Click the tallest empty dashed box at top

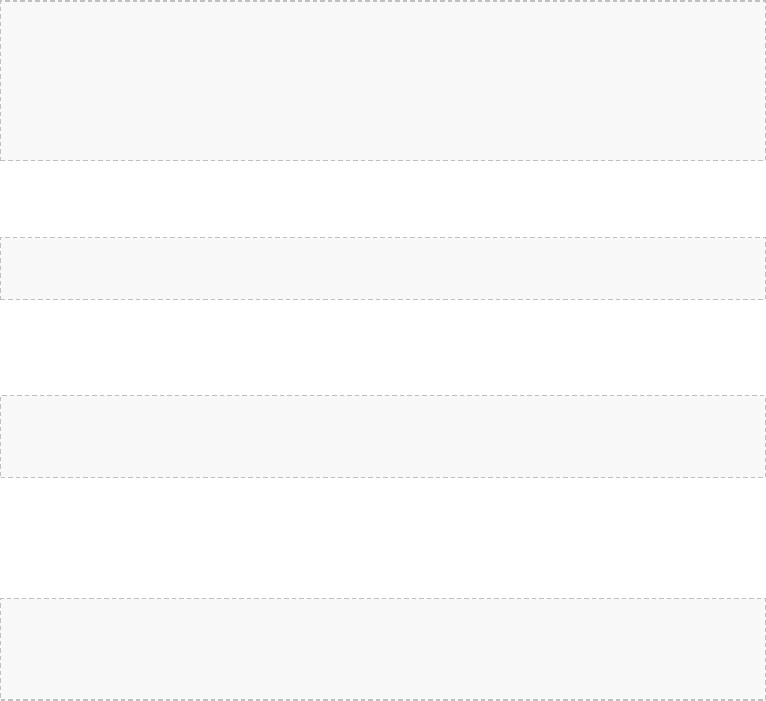coord(383,80)
